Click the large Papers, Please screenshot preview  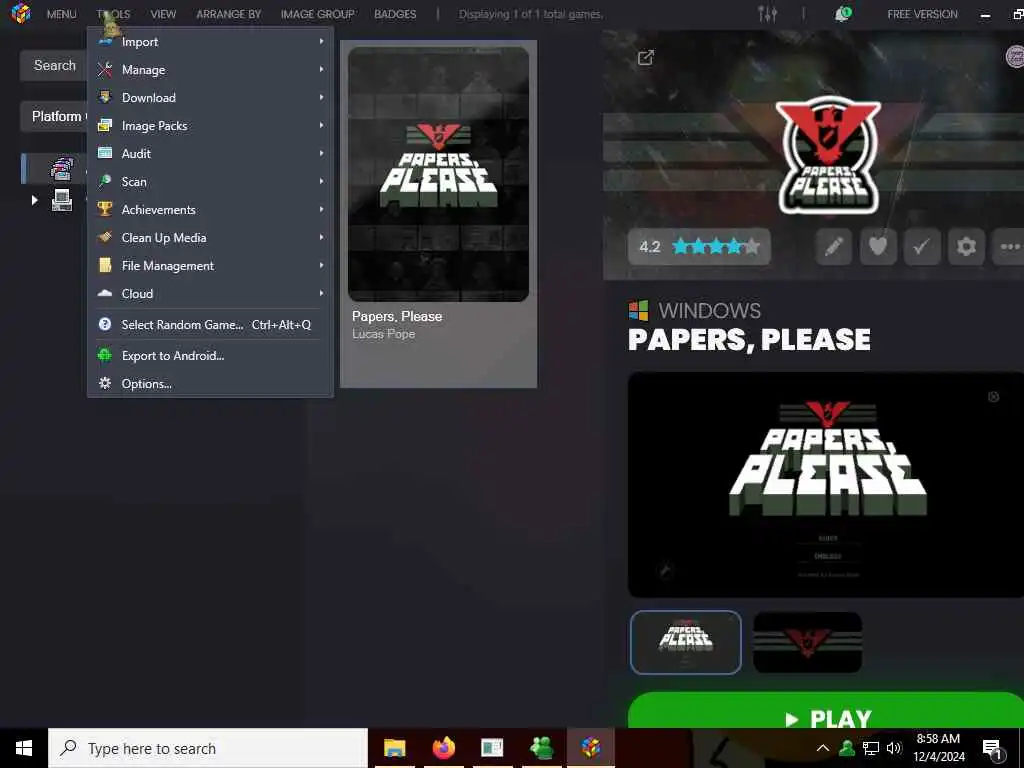pyautogui.click(x=825, y=485)
